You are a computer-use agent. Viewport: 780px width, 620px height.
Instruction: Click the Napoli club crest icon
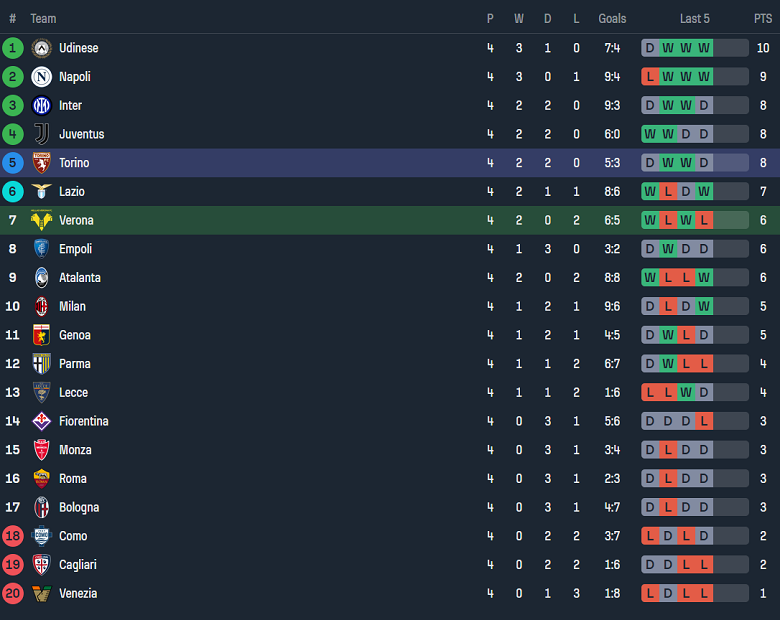pos(41,77)
